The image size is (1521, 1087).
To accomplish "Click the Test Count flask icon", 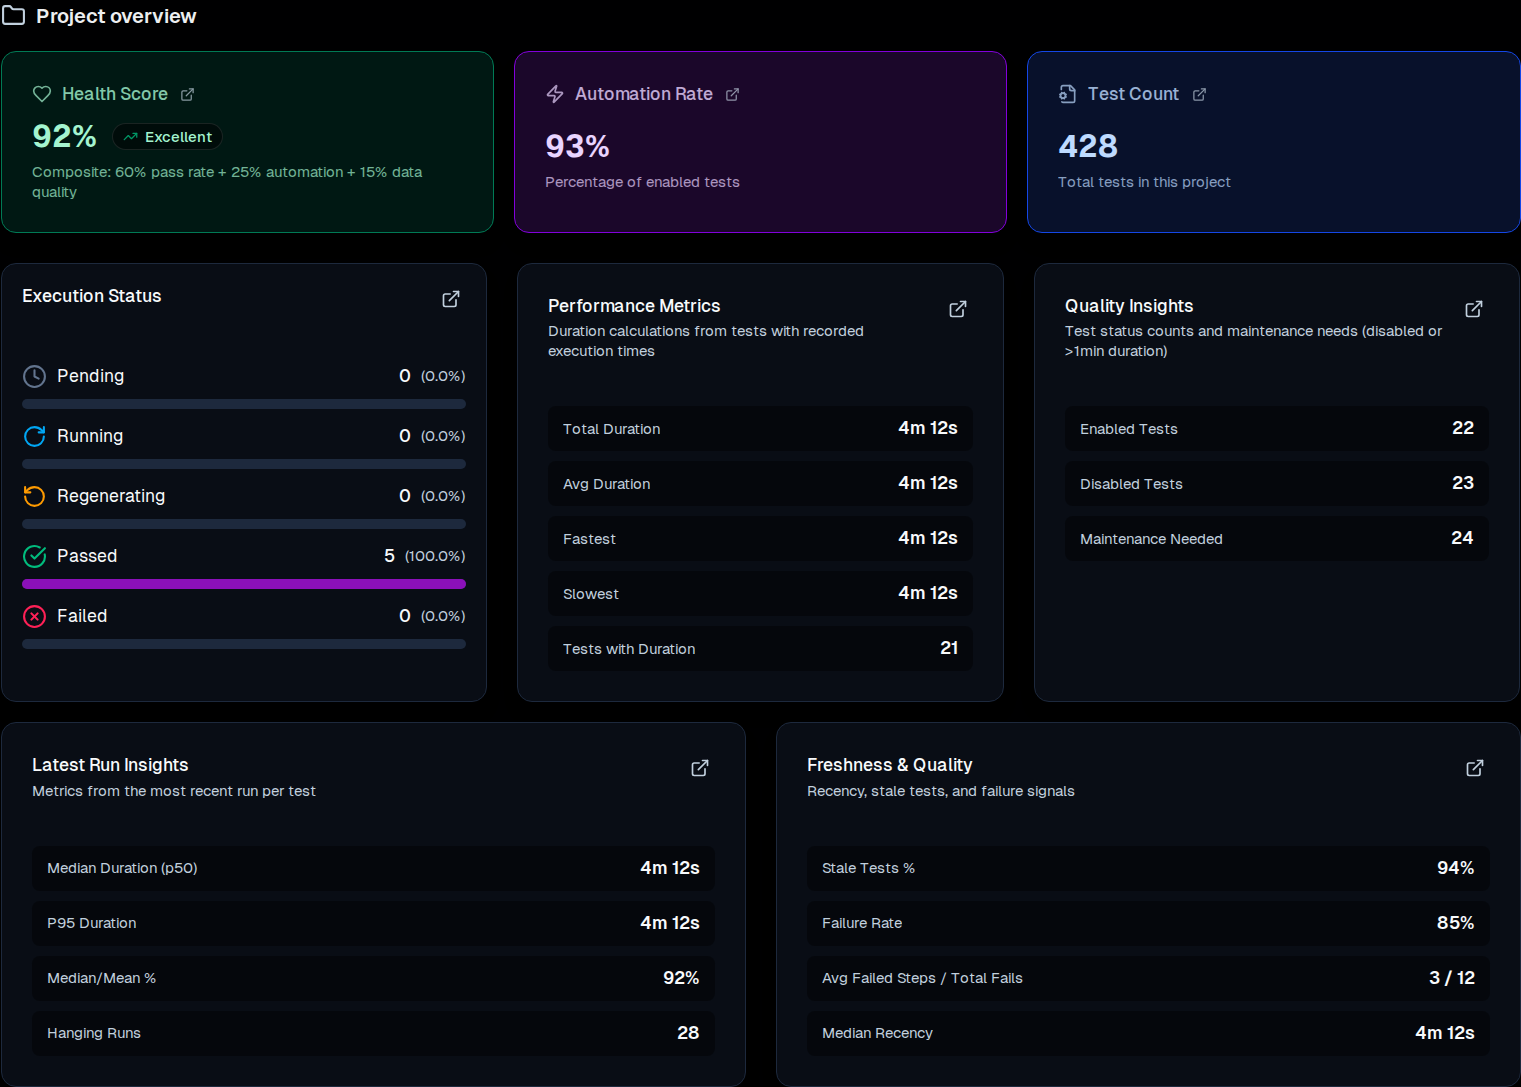I will [1067, 93].
